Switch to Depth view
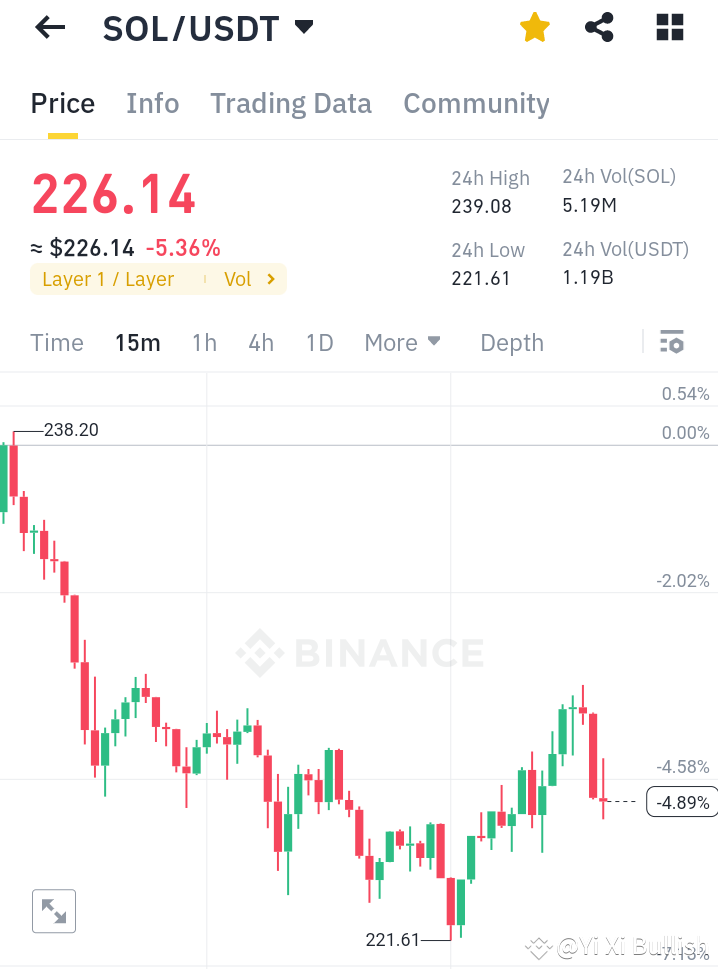 pos(511,342)
